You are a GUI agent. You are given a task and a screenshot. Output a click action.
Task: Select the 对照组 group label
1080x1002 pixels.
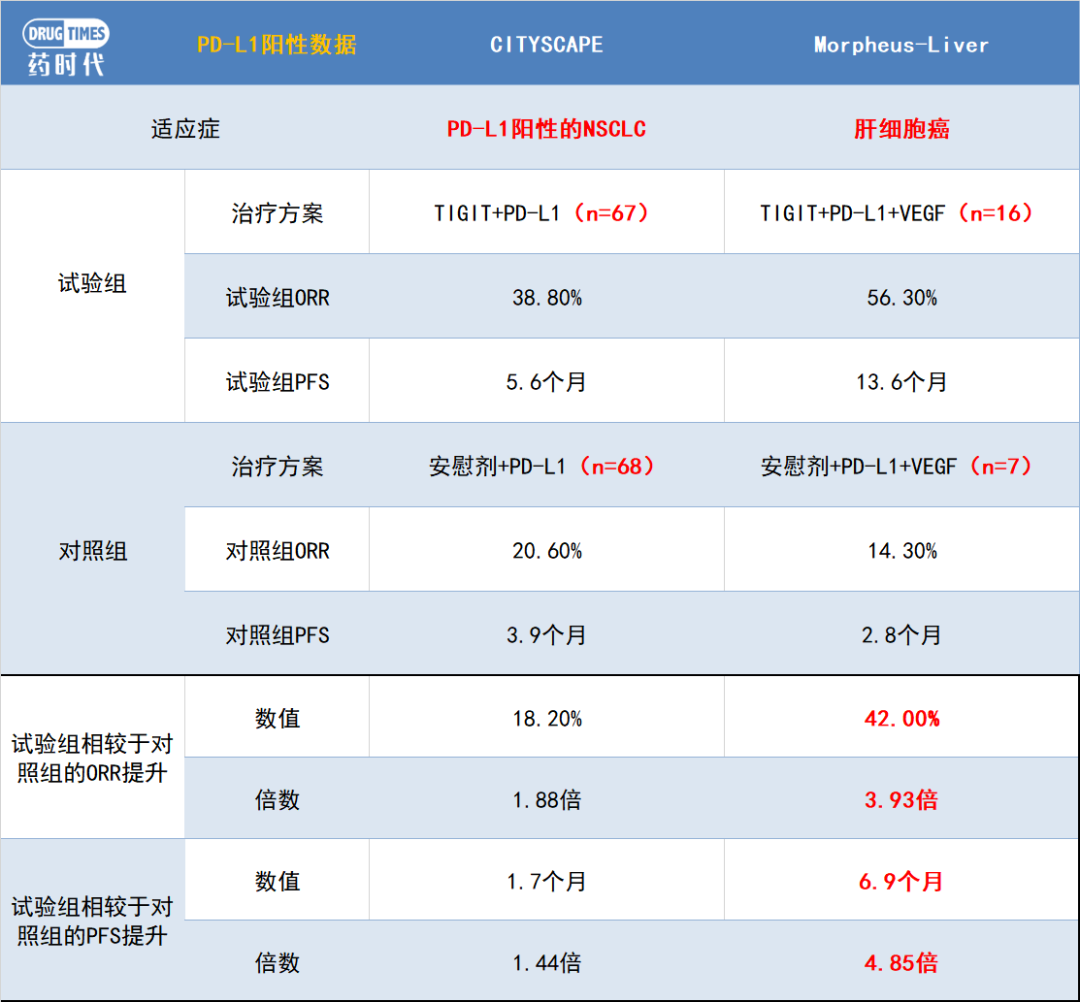point(92,551)
